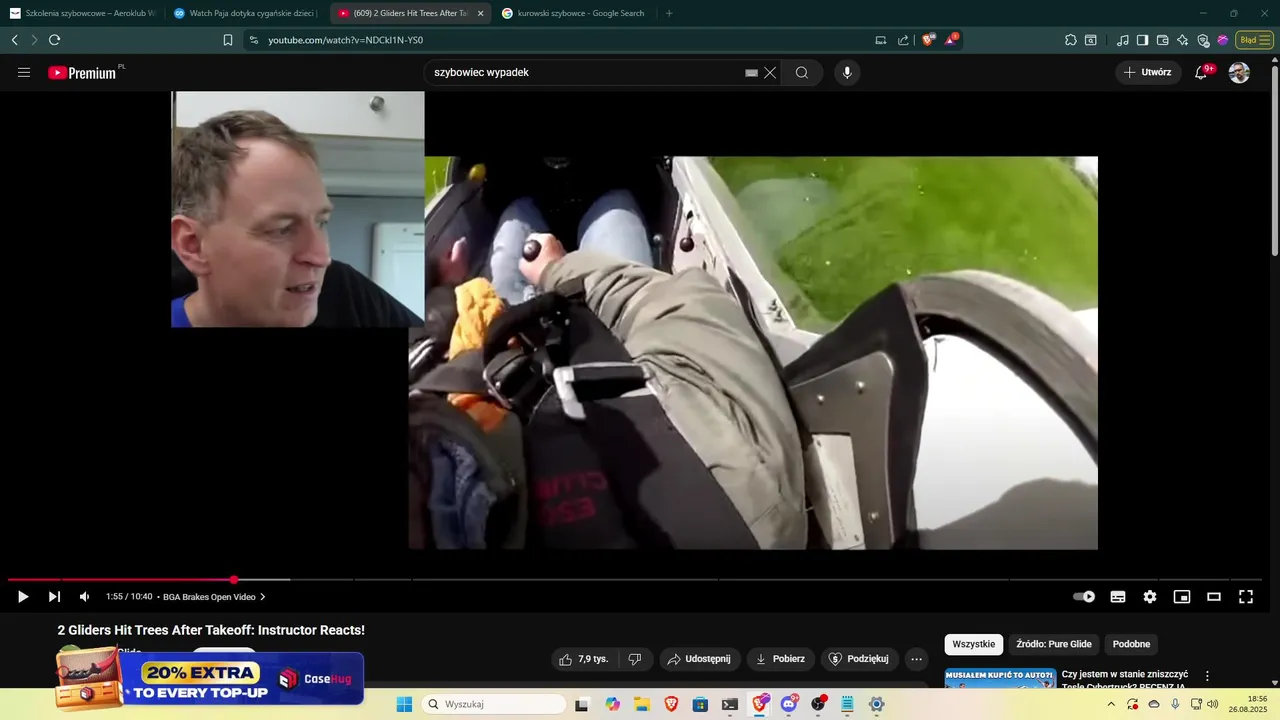The width and height of the screenshot is (1280, 720).
Task: Switch to miniplayer mode
Action: tap(1182, 597)
